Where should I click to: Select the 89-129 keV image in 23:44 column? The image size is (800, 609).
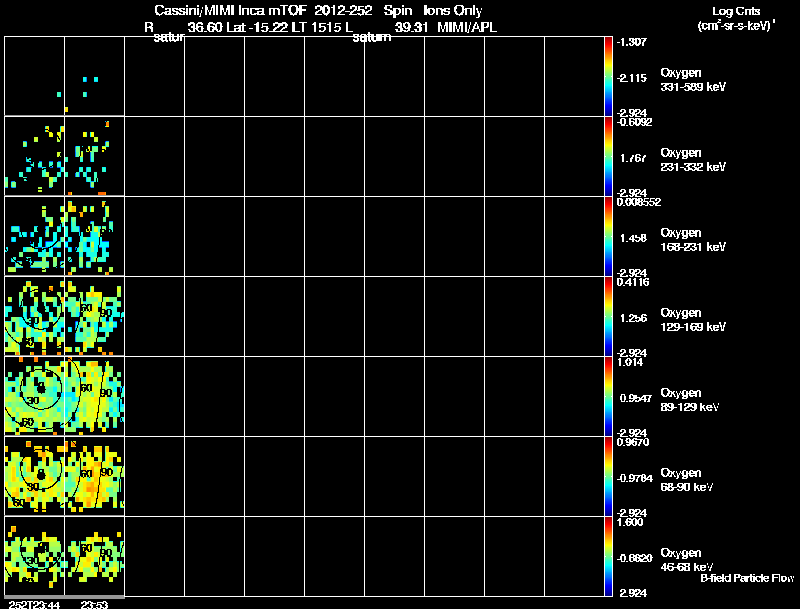point(35,396)
